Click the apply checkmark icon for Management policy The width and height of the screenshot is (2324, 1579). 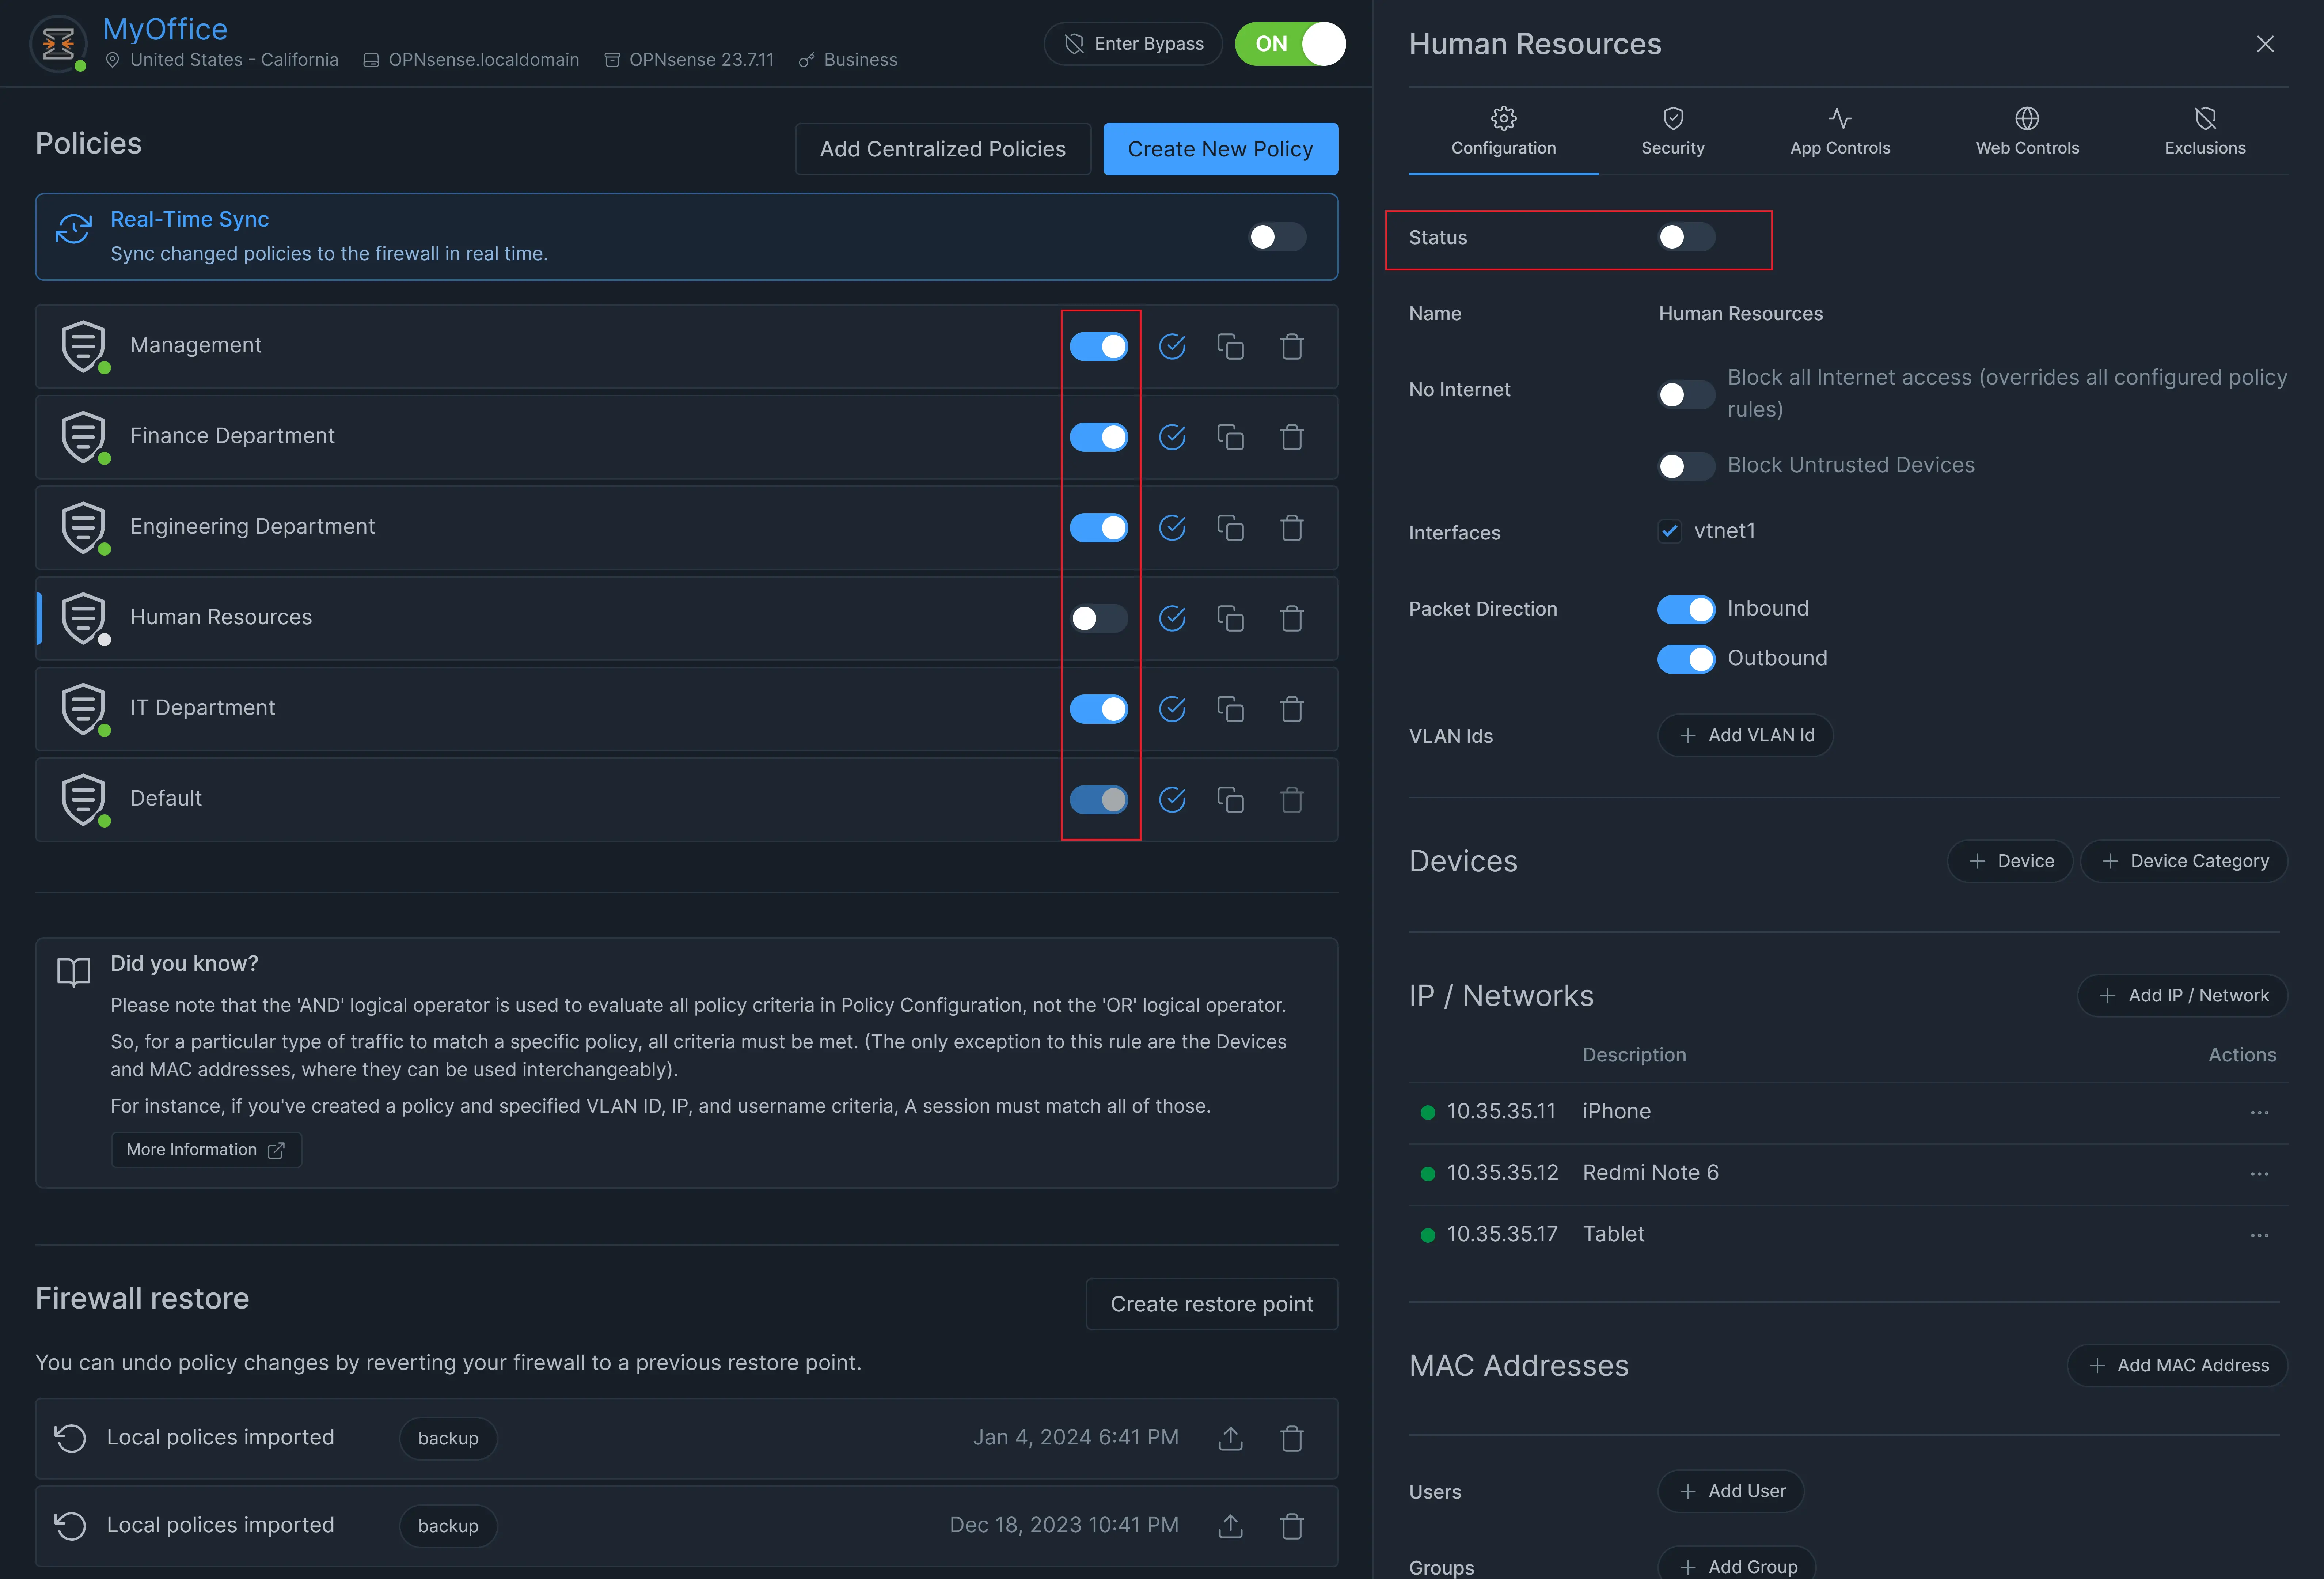pyautogui.click(x=1172, y=346)
